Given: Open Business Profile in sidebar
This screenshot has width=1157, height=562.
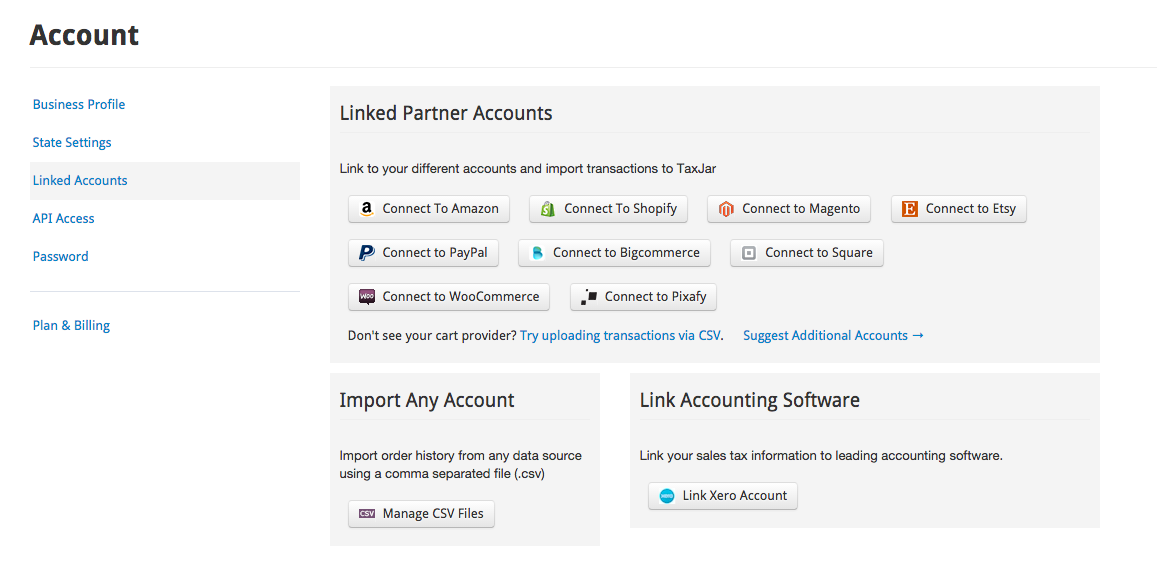Looking at the screenshot, I should click(x=79, y=105).
